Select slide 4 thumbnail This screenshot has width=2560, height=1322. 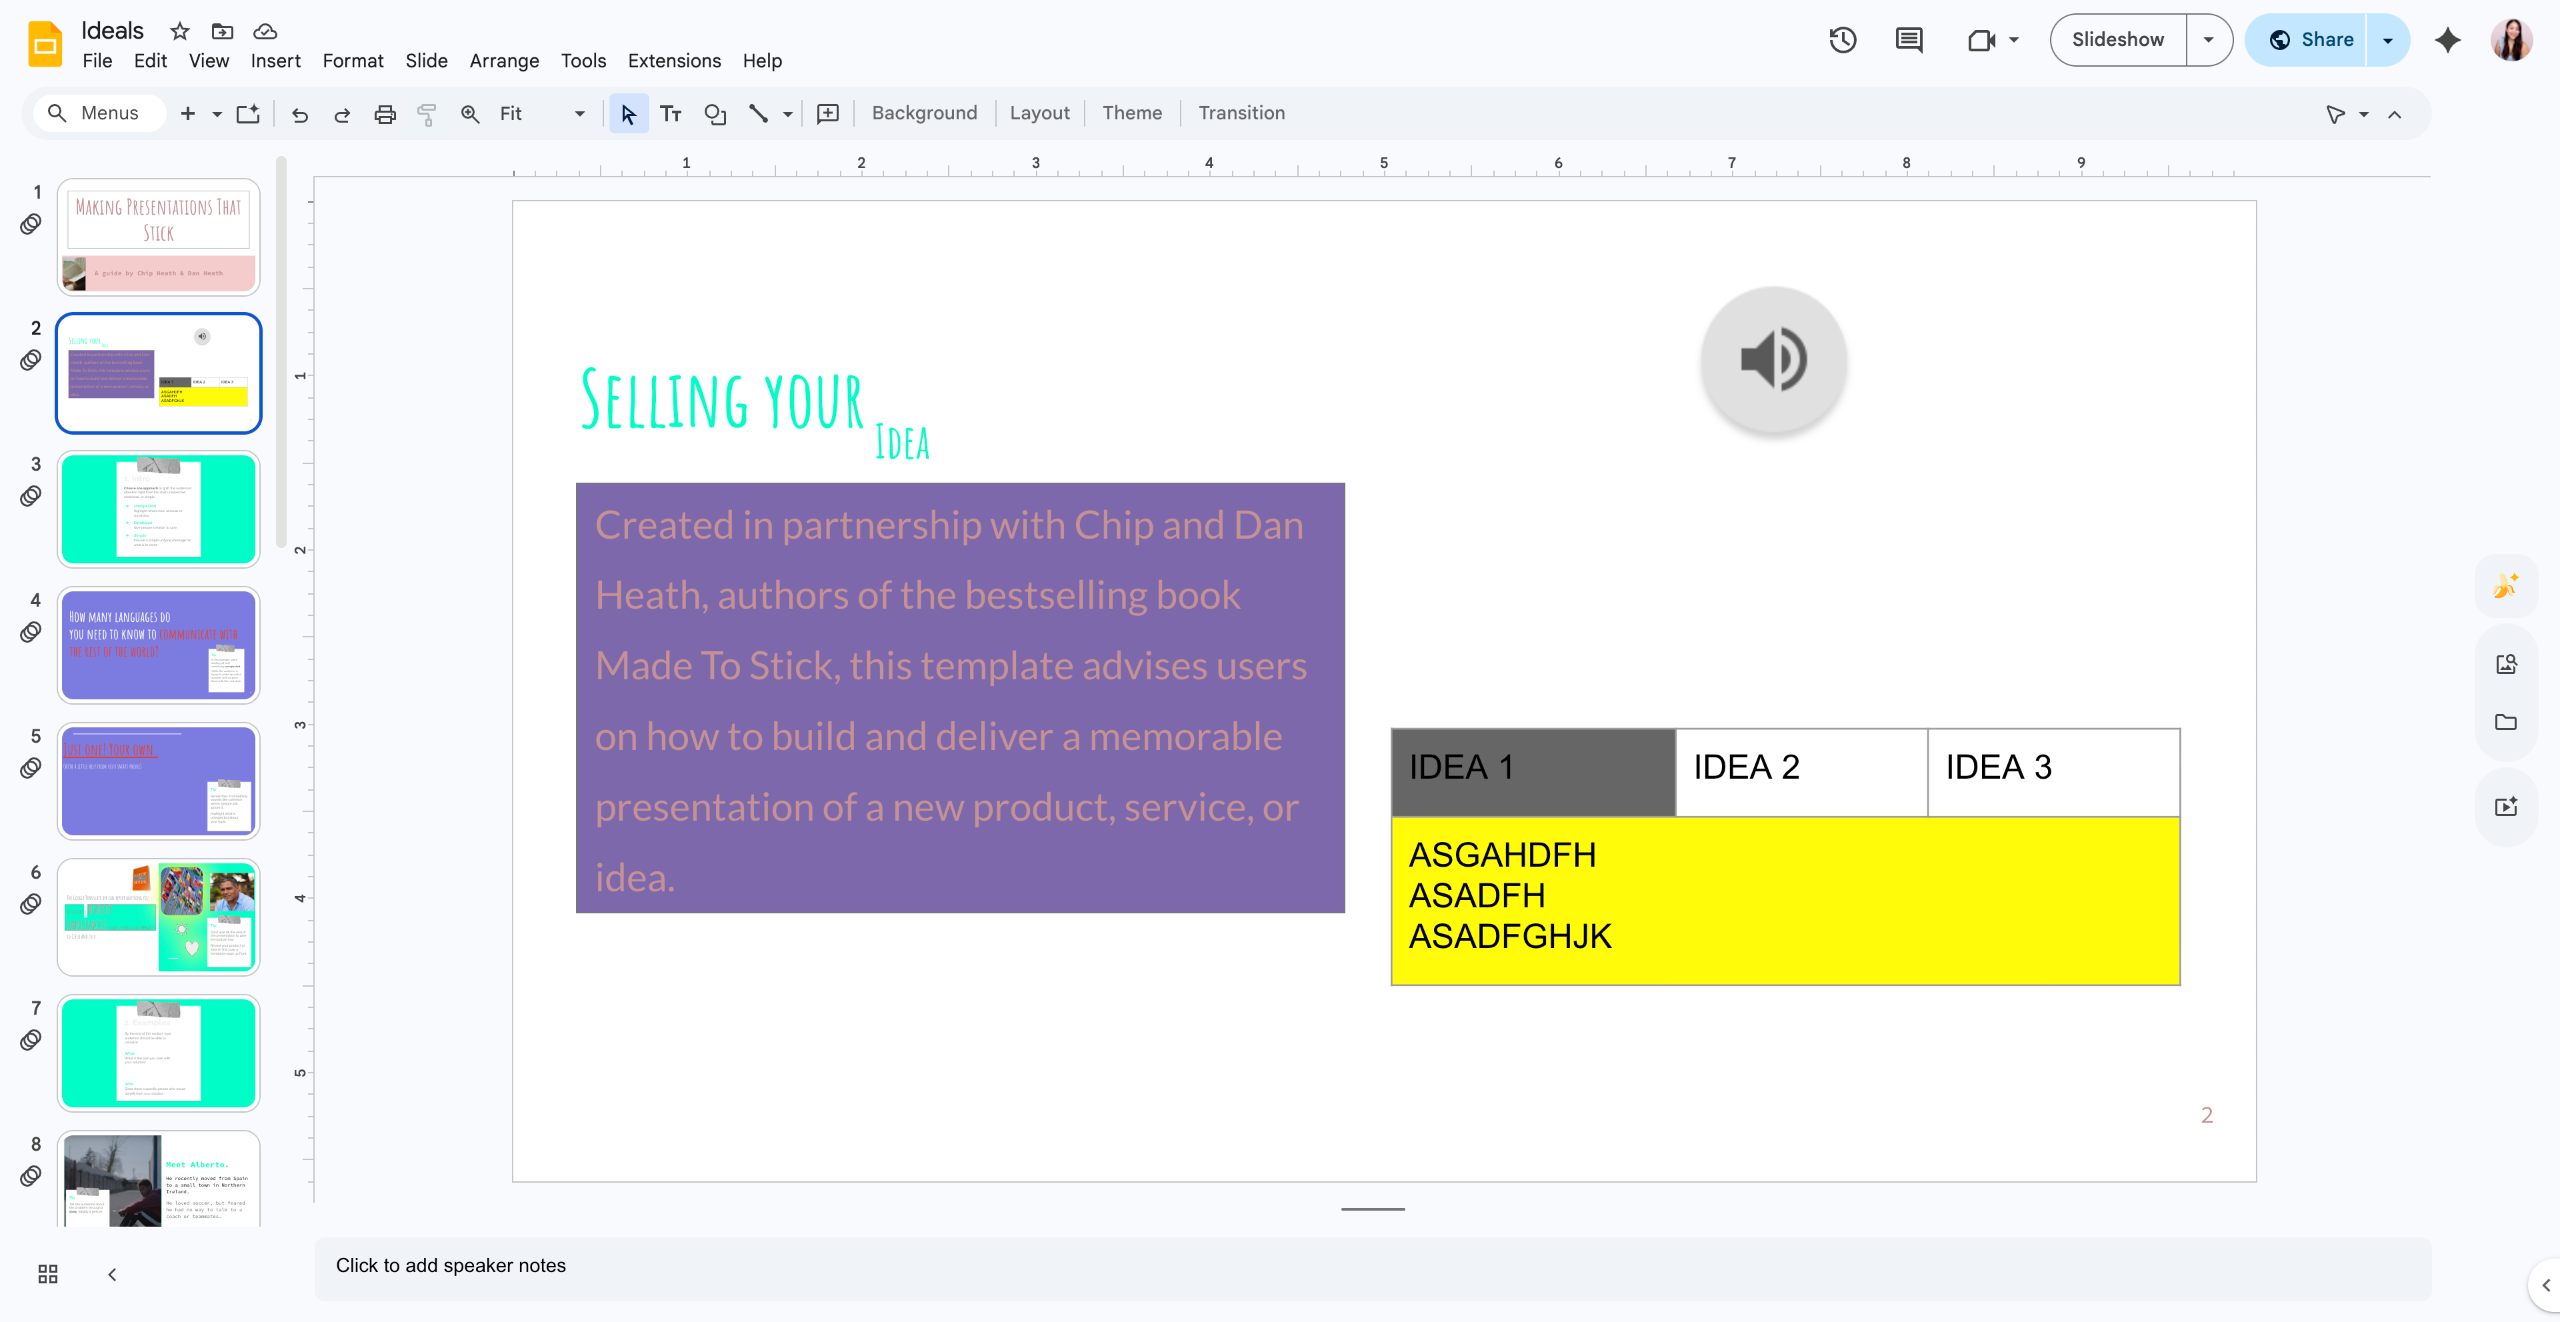(x=159, y=645)
